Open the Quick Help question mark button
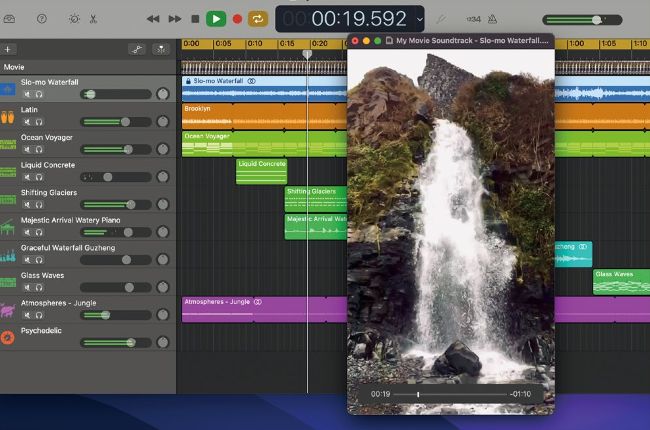The height and width of the screenshot is (430, 650). coord(41,19)
